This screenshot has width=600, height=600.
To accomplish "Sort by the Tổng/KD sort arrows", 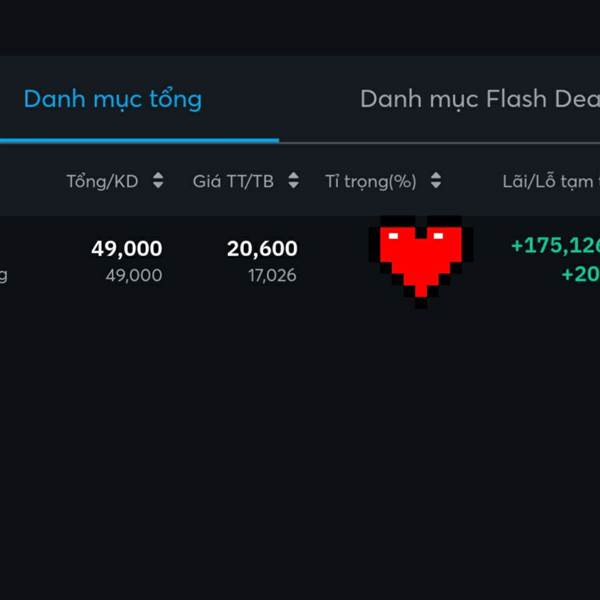I will (158, 181).
